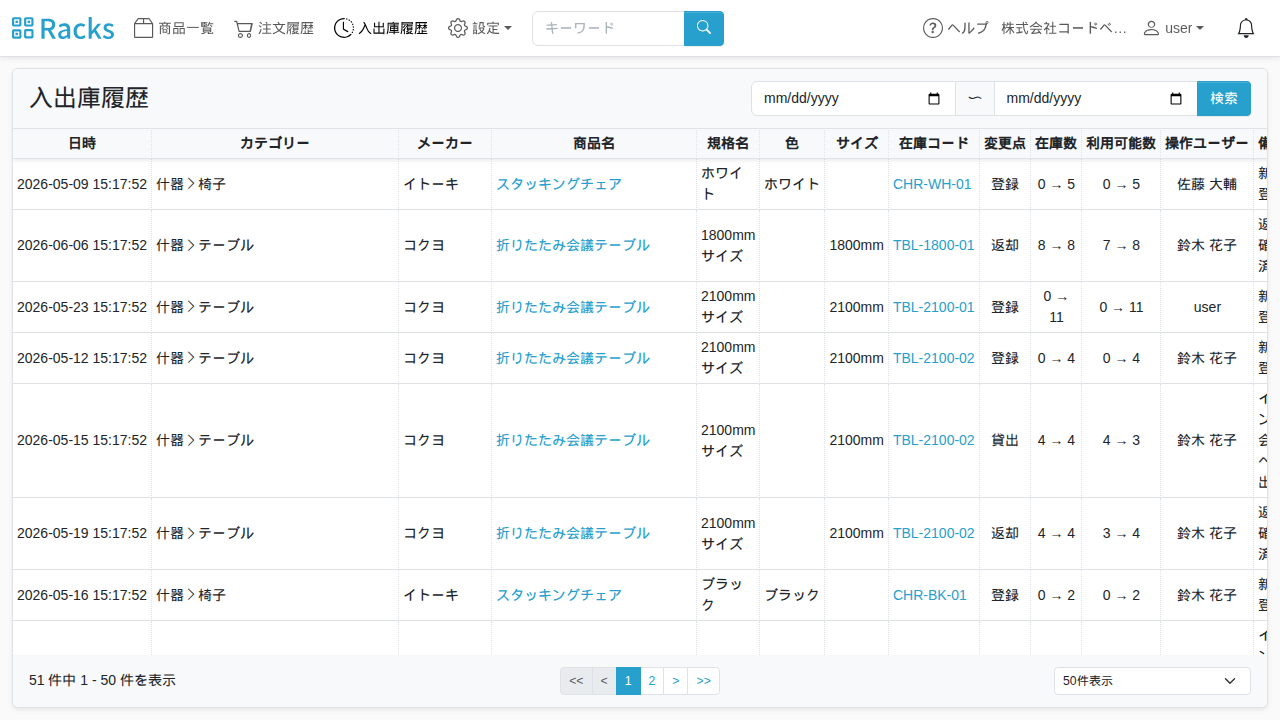Click the magnifier search button
Image resolution: width=1280 pixels, height=720 pixels.
704,28
